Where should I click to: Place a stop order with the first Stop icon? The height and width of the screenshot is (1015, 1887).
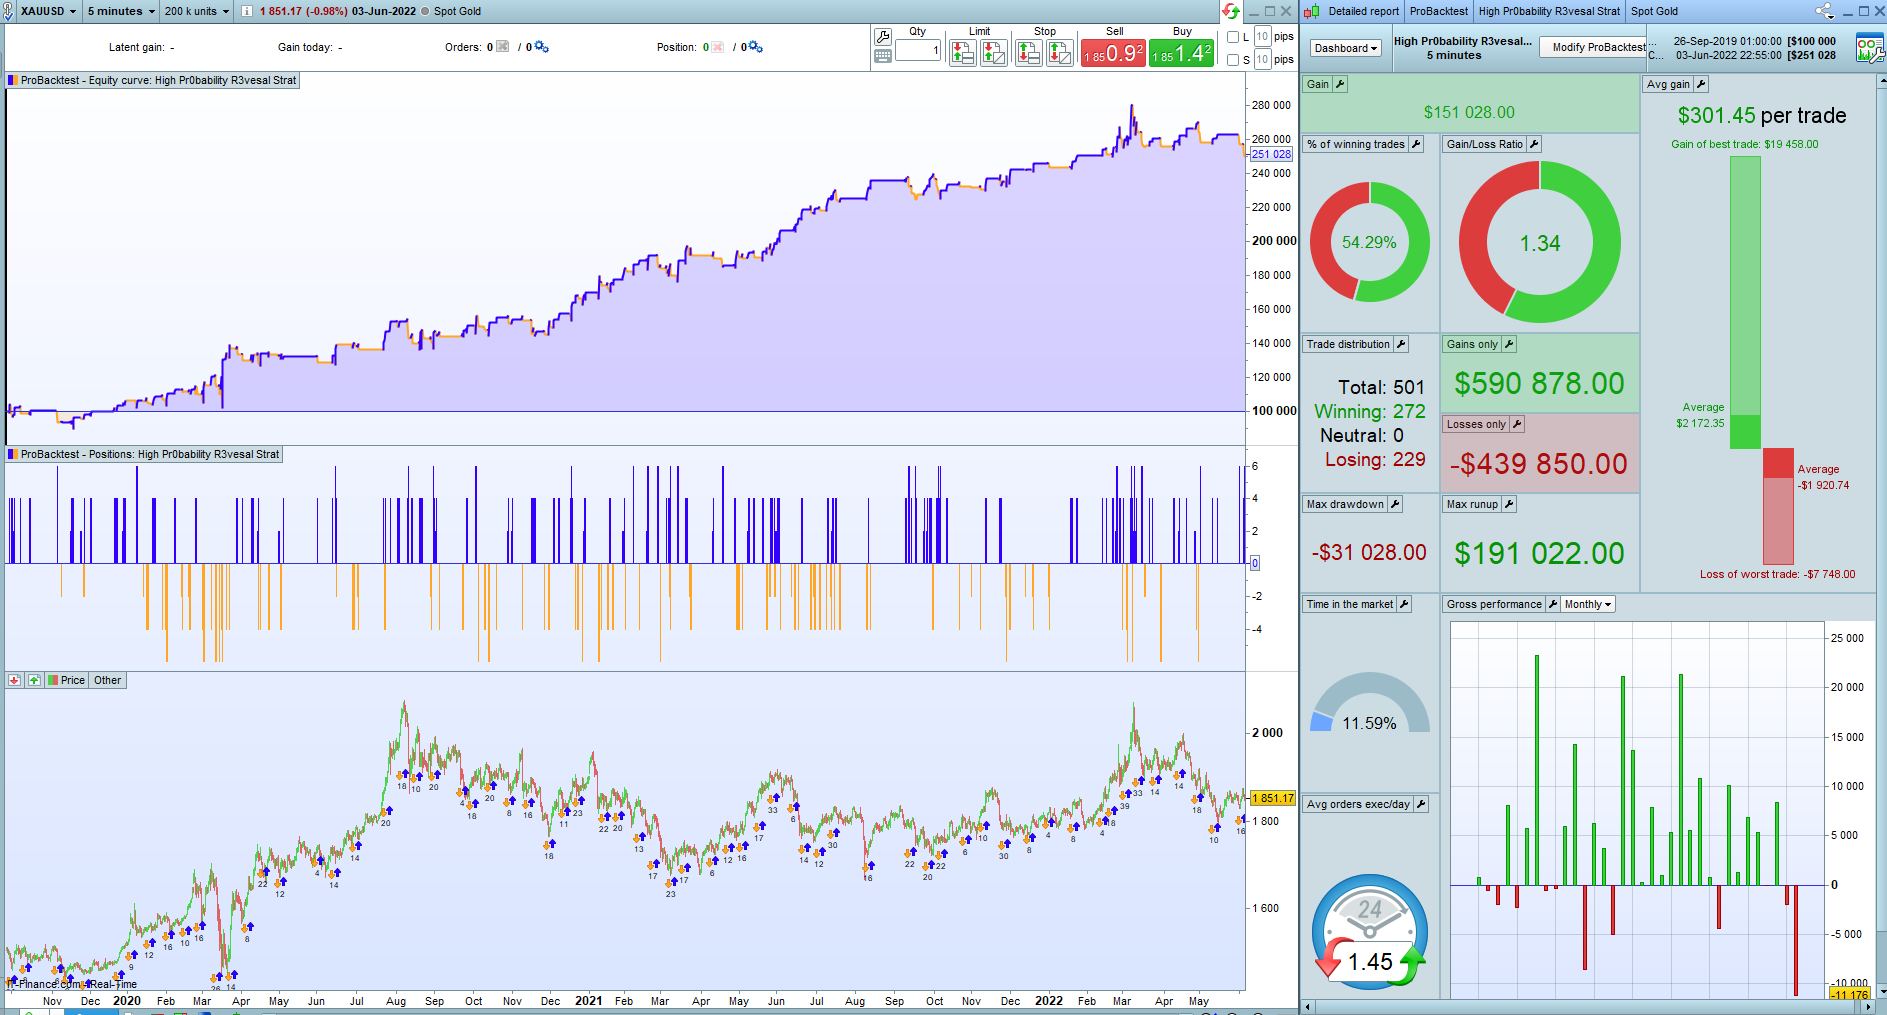(1029, 53)
